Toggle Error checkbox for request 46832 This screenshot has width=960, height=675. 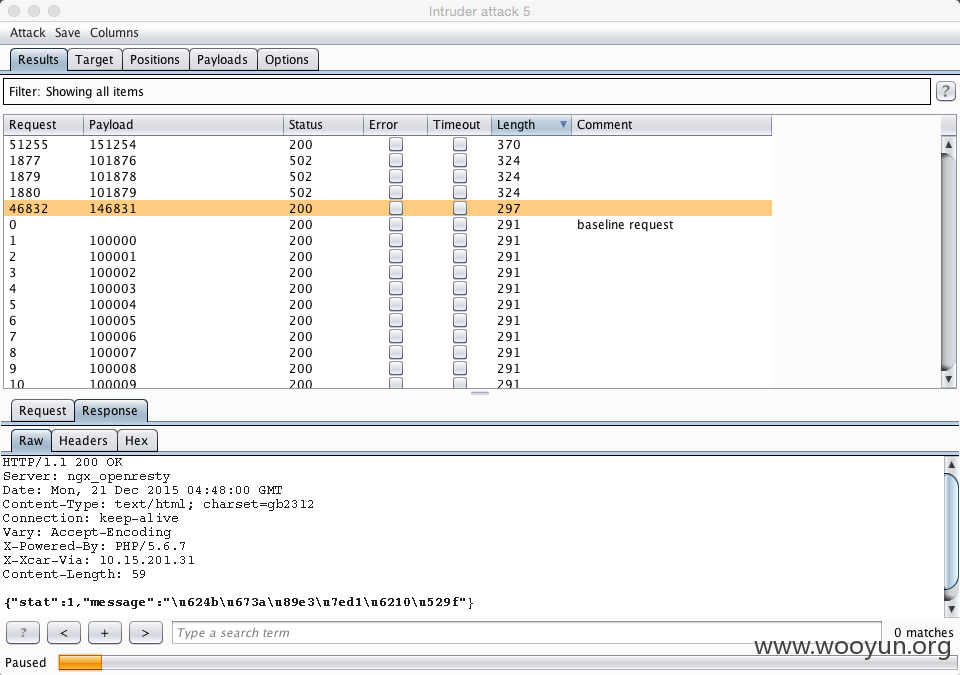click(396, 208)
